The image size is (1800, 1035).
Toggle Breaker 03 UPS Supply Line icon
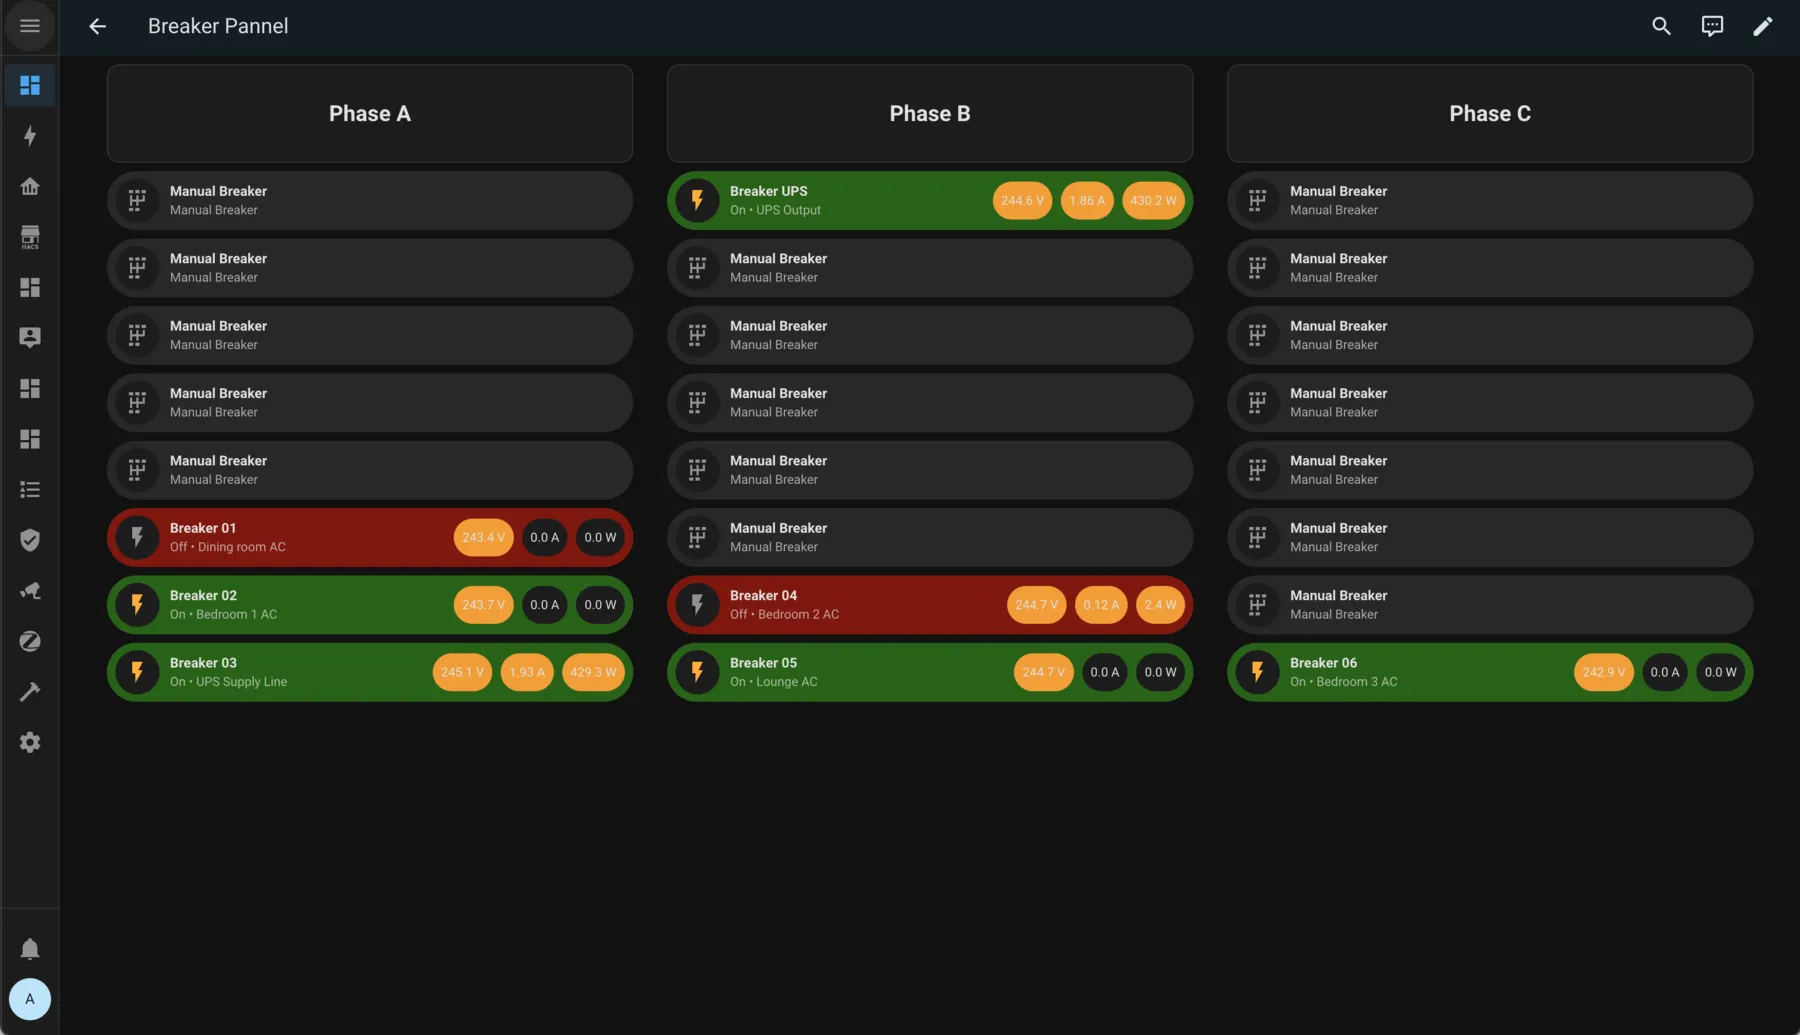(138, 672)
